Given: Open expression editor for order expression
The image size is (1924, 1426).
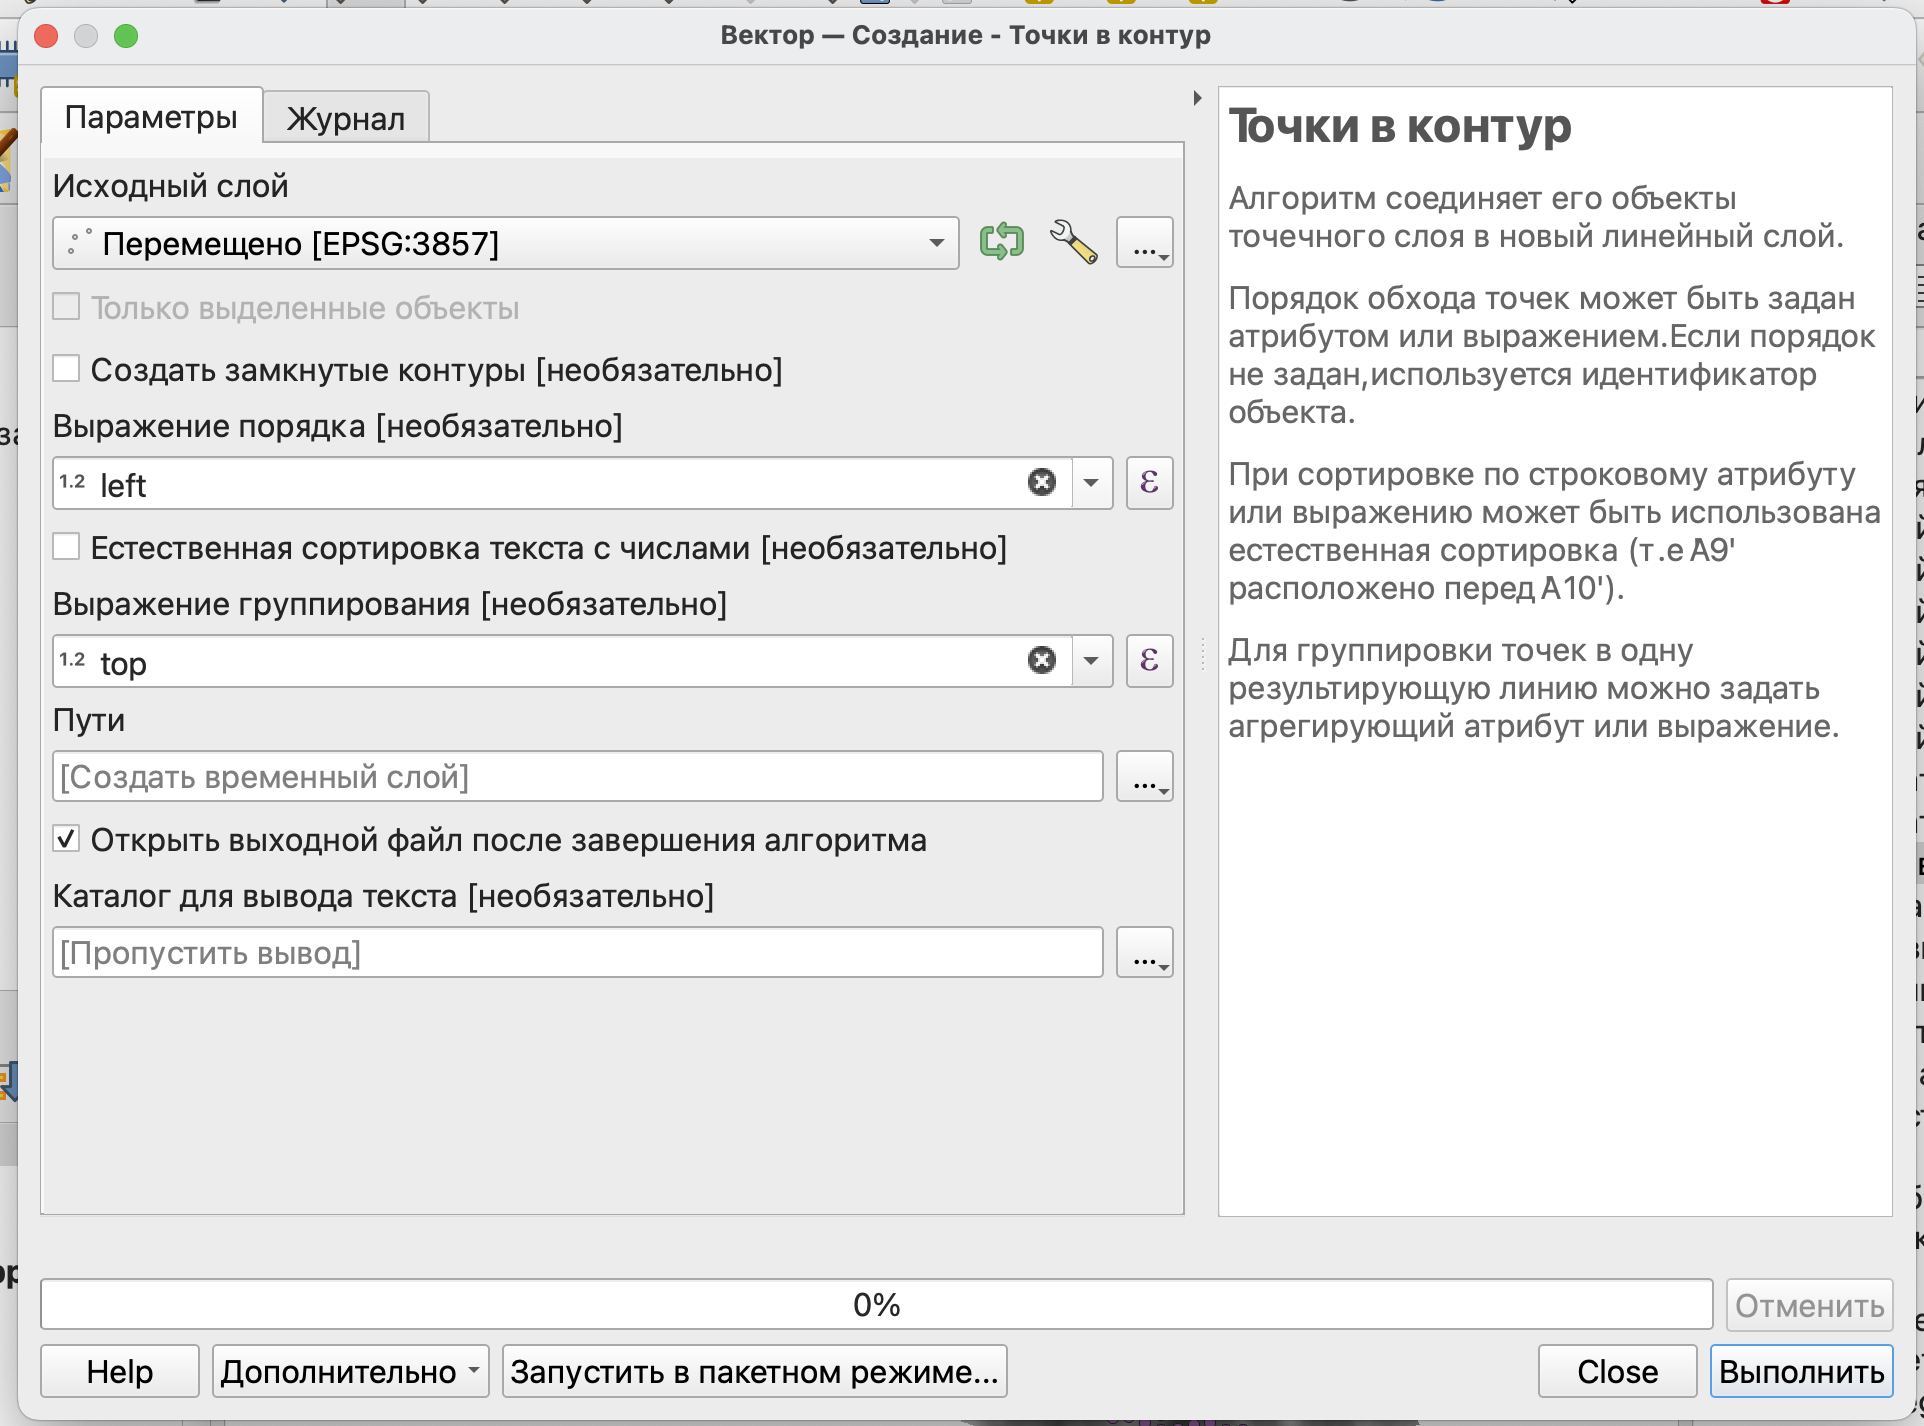Looking at the screenshot, I should pos(1149,483).
